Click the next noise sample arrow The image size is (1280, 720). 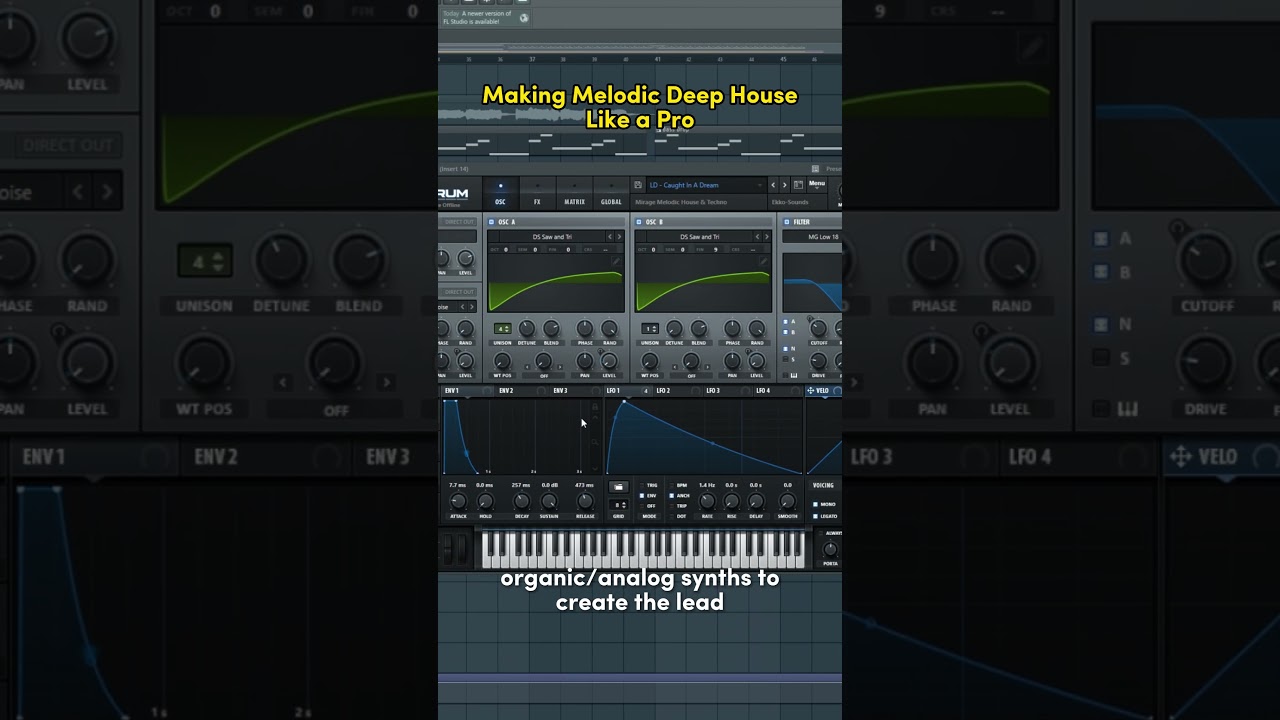[472, 307]
